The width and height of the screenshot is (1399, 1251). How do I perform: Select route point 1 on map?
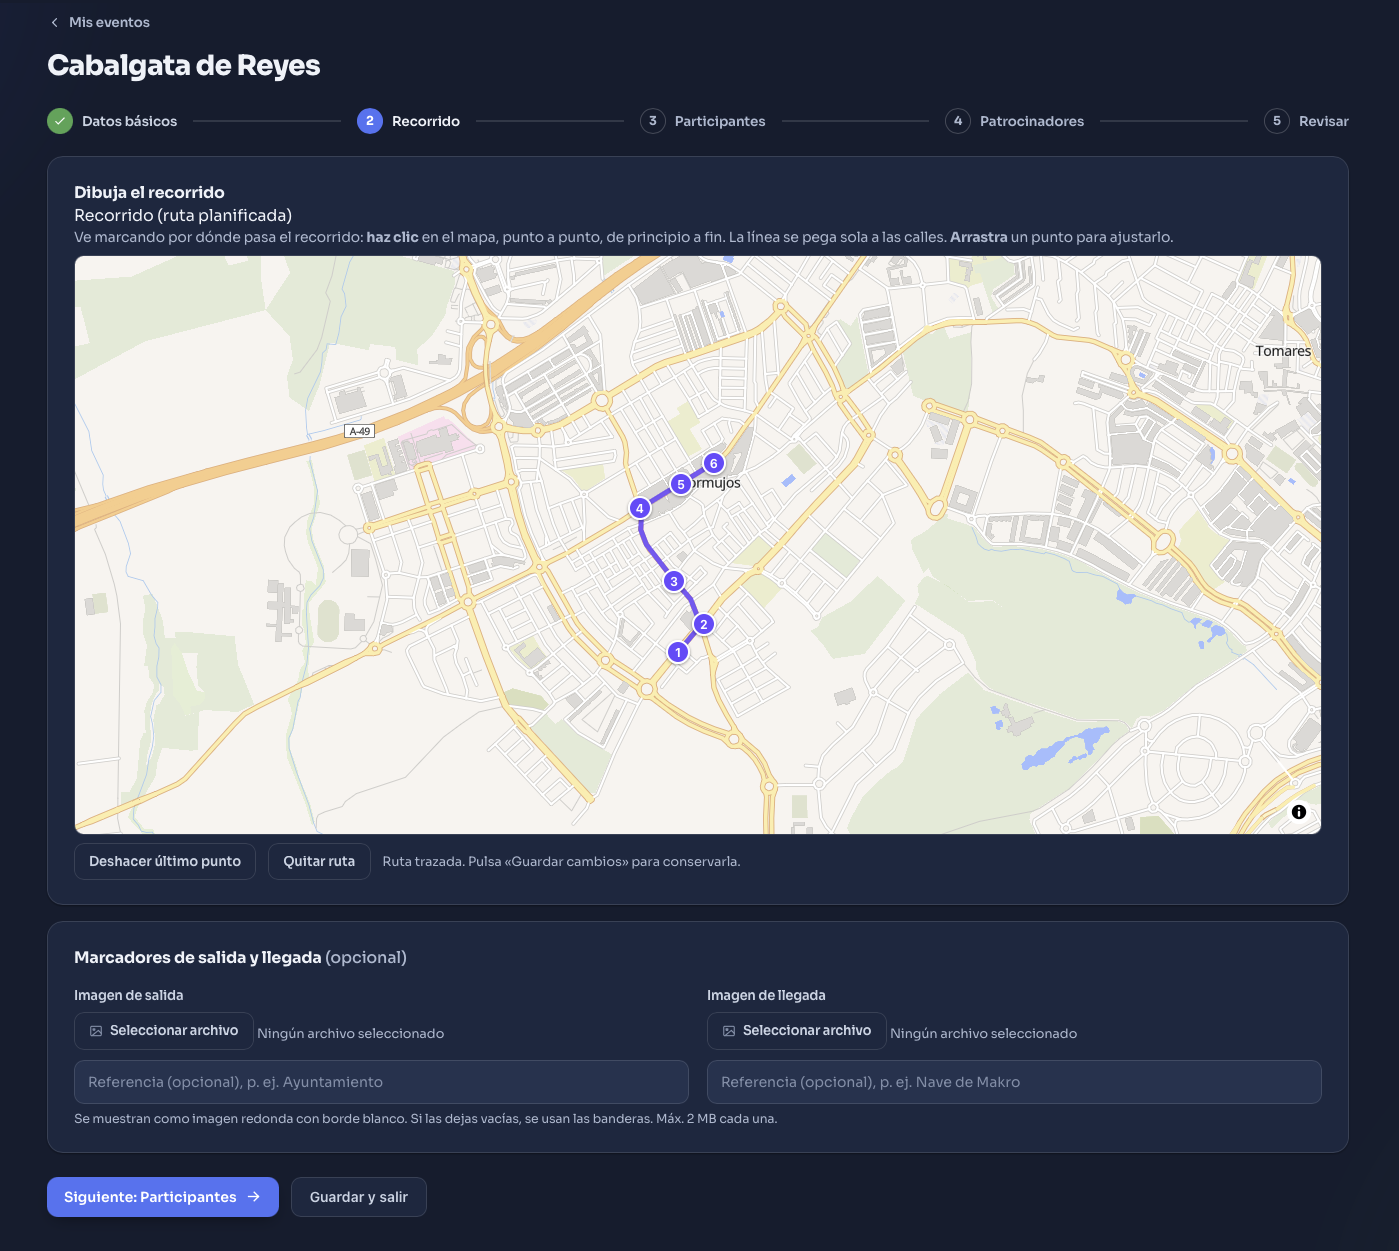tap(678, 652)
